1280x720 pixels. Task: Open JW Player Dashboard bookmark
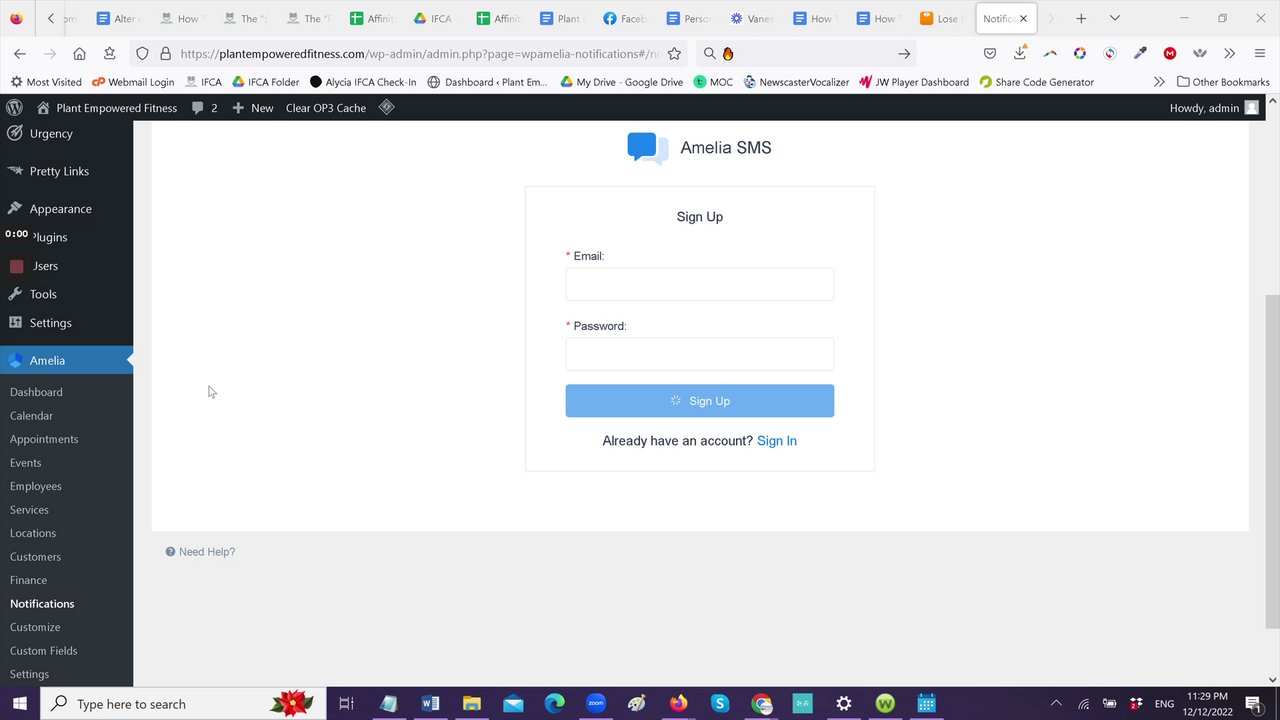click(x=913, y=82)
